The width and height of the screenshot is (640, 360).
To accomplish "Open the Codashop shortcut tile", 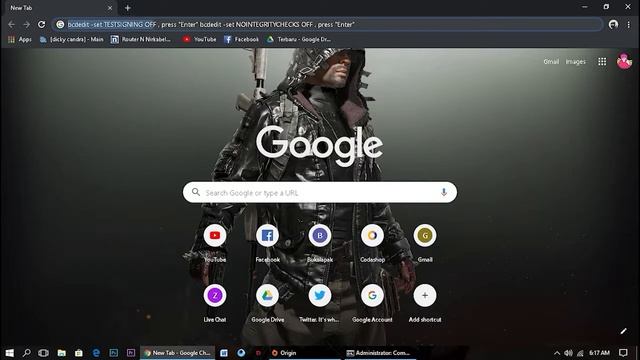I will click(x=372, y=243).
